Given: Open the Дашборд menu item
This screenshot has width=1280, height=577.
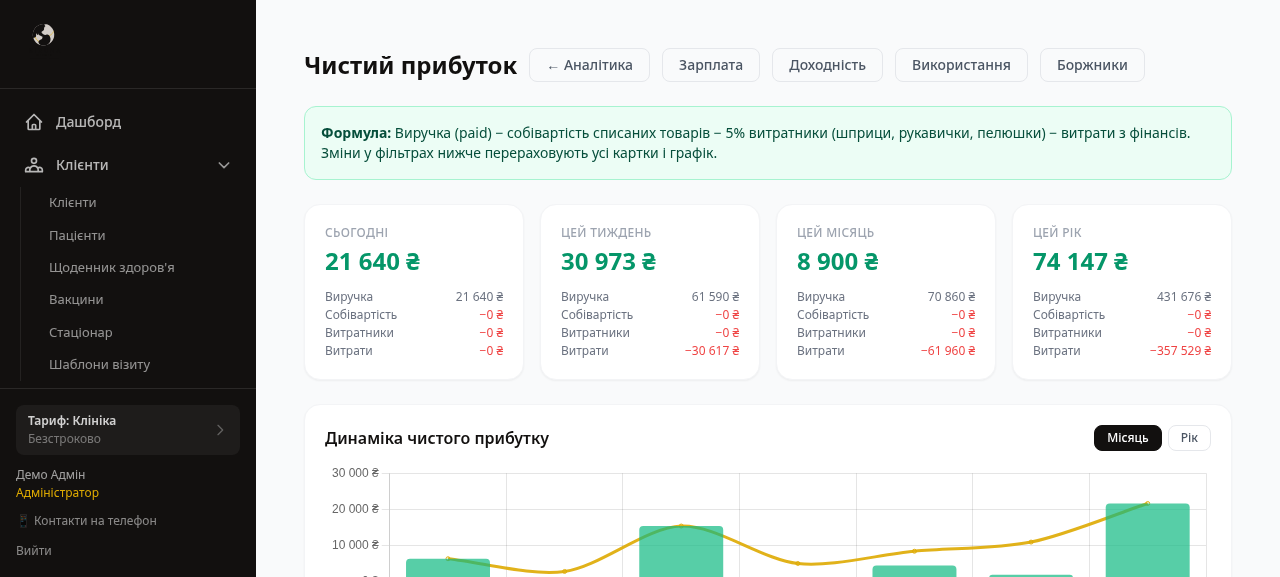Looking at the screenshot, I should point(128,122).
